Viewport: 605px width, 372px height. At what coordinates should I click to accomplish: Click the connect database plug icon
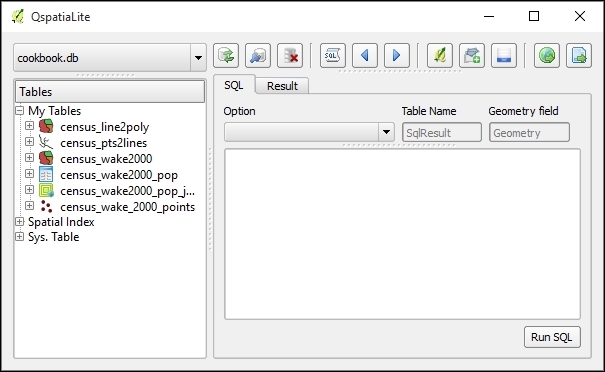click(258, 56)
